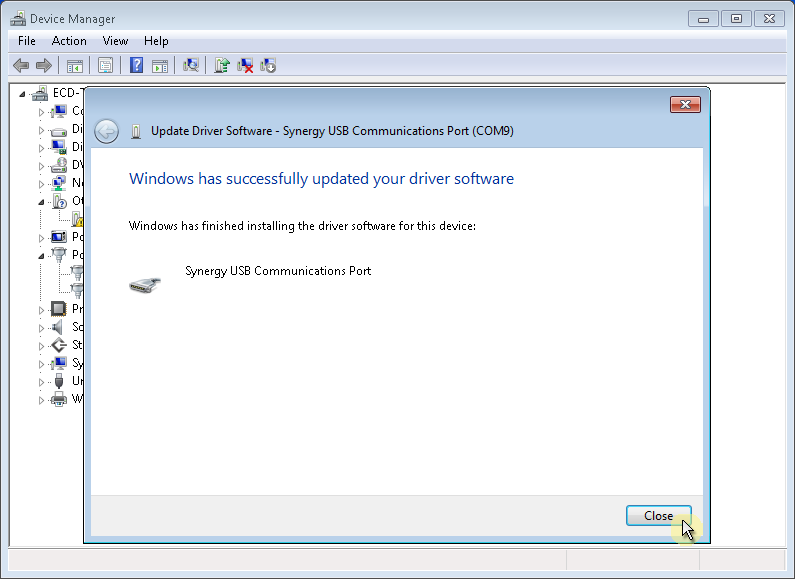Expand the Sound controllers node
The width and height of the screenshot is (795, 579).
pyautogui.click(x=41, y=328)
